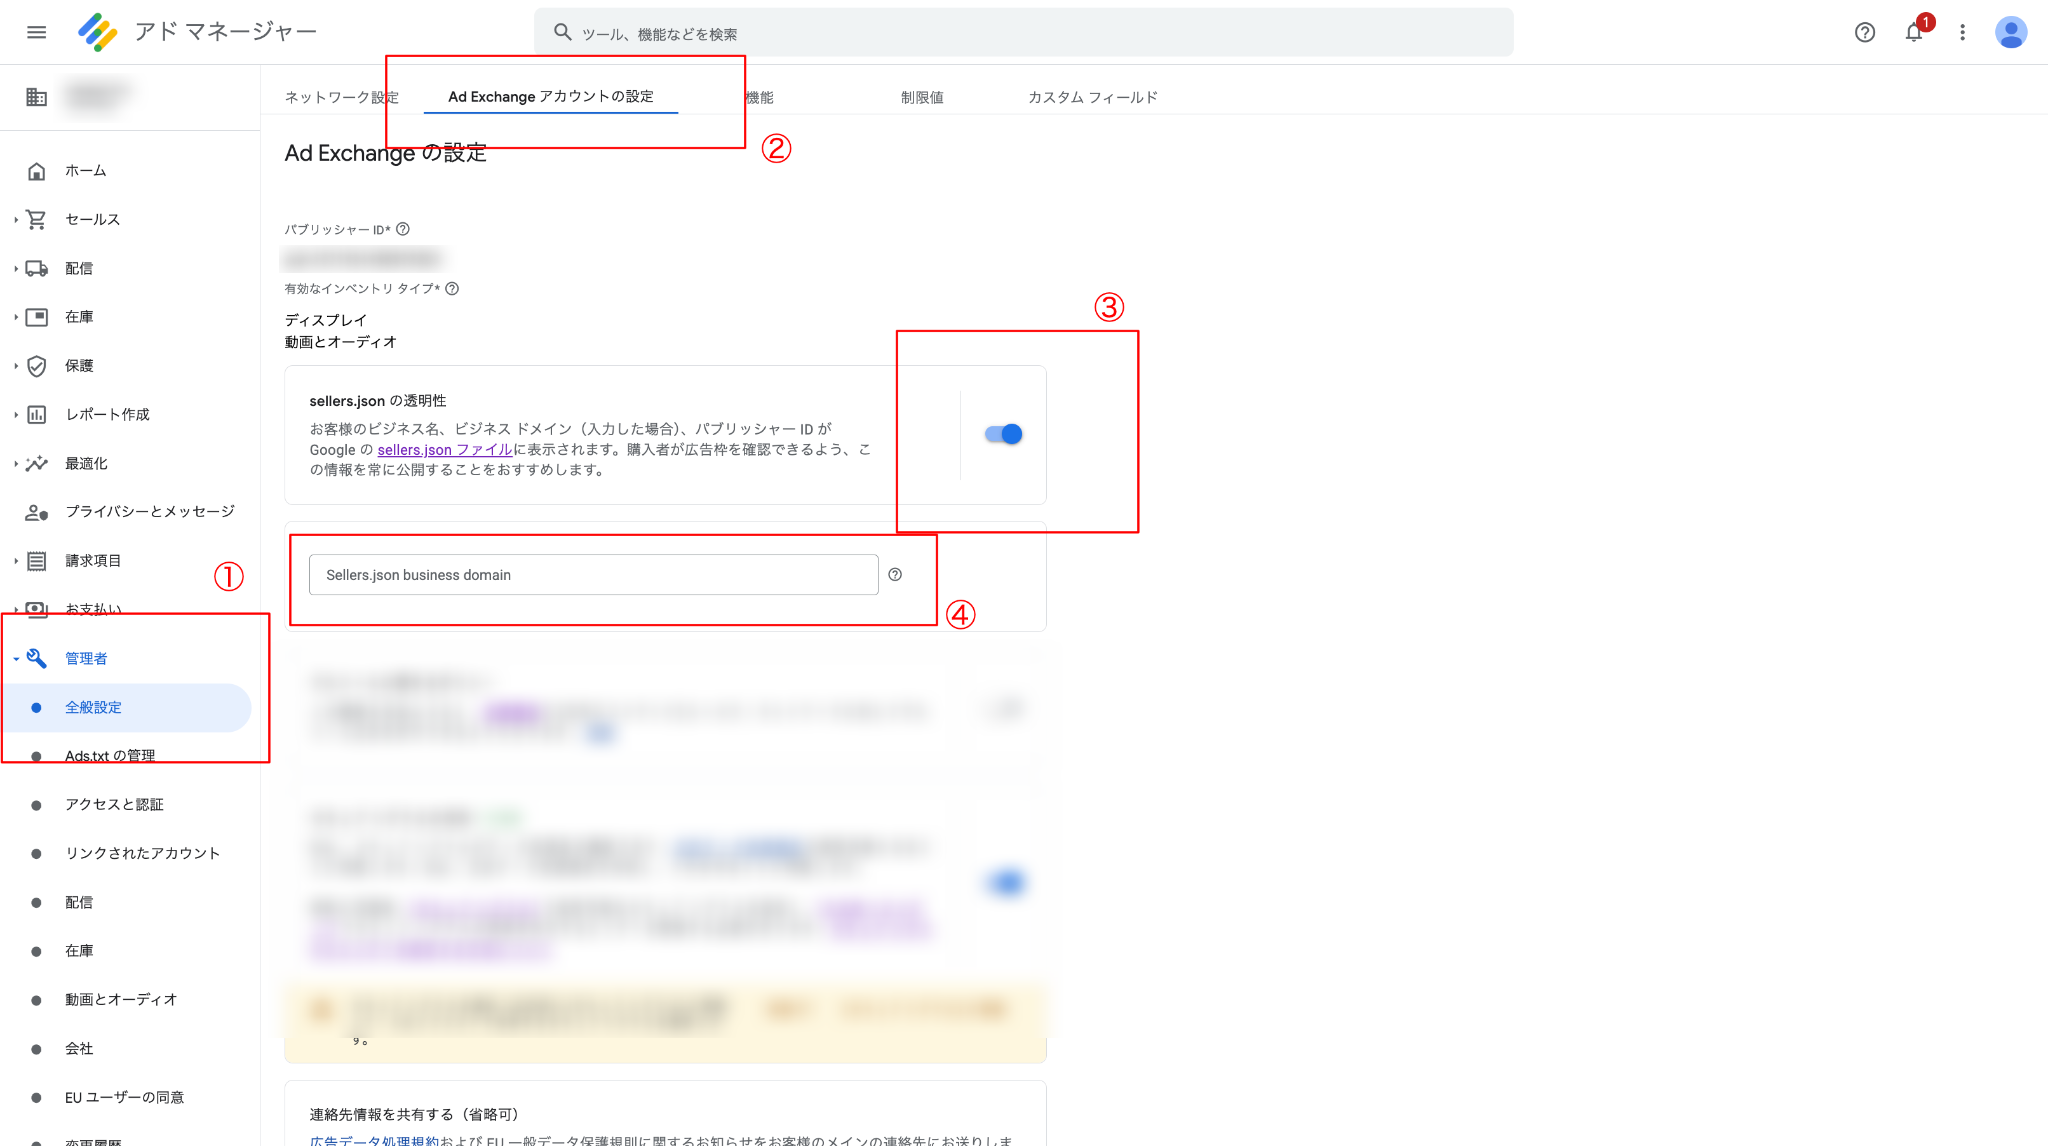This screenshot has width=2048, height=1146.
Task: Open the user account avatar
Action: pyautogui.click(x=2010, y=32)
